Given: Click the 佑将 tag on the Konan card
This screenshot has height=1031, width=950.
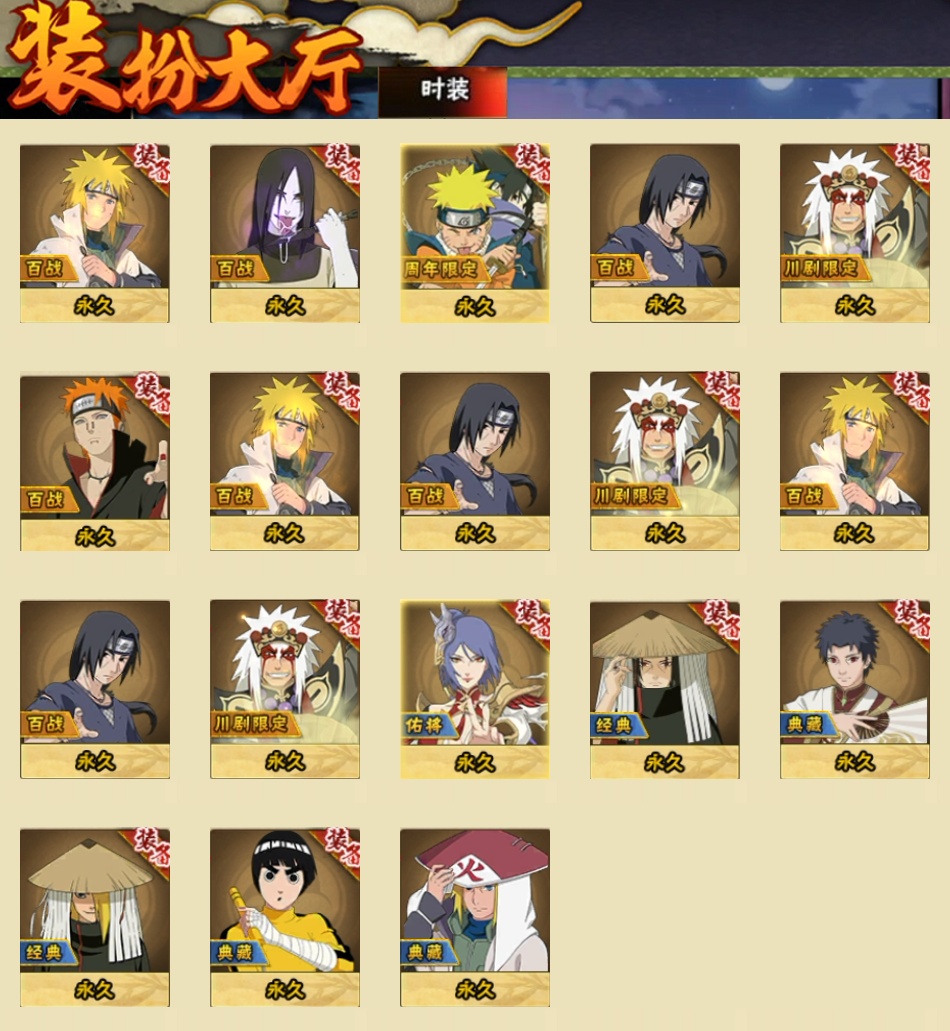Looking at the screenshot, I should [x=424, y=725].
